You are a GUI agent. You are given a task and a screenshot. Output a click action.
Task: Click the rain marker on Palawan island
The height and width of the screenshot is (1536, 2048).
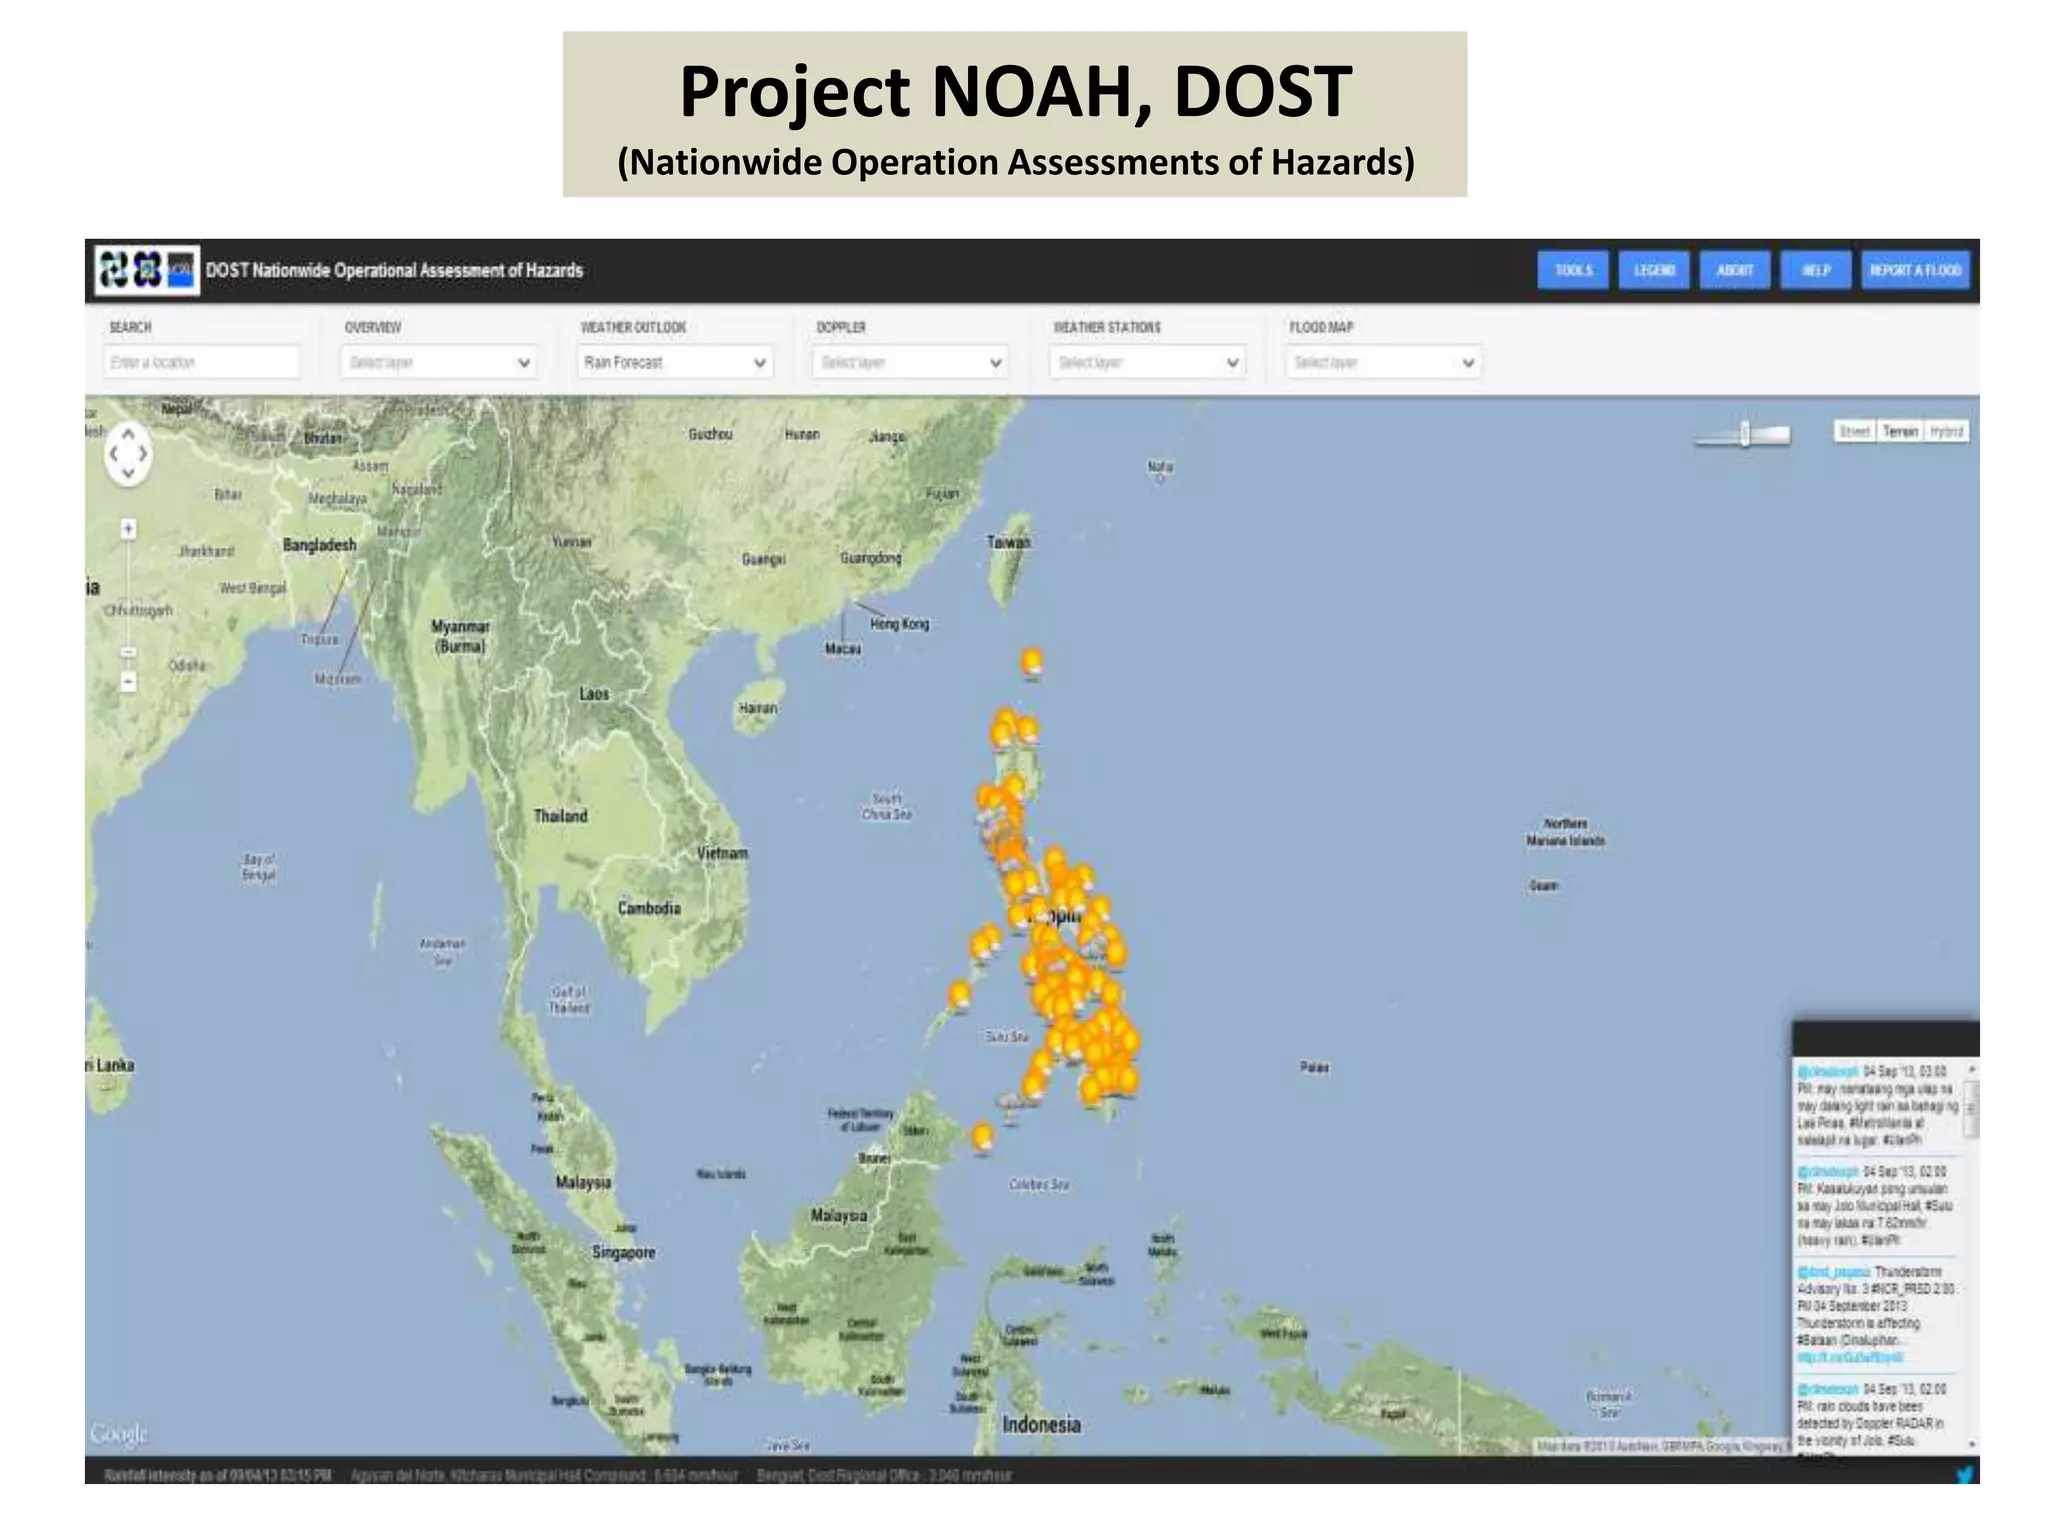959,995
